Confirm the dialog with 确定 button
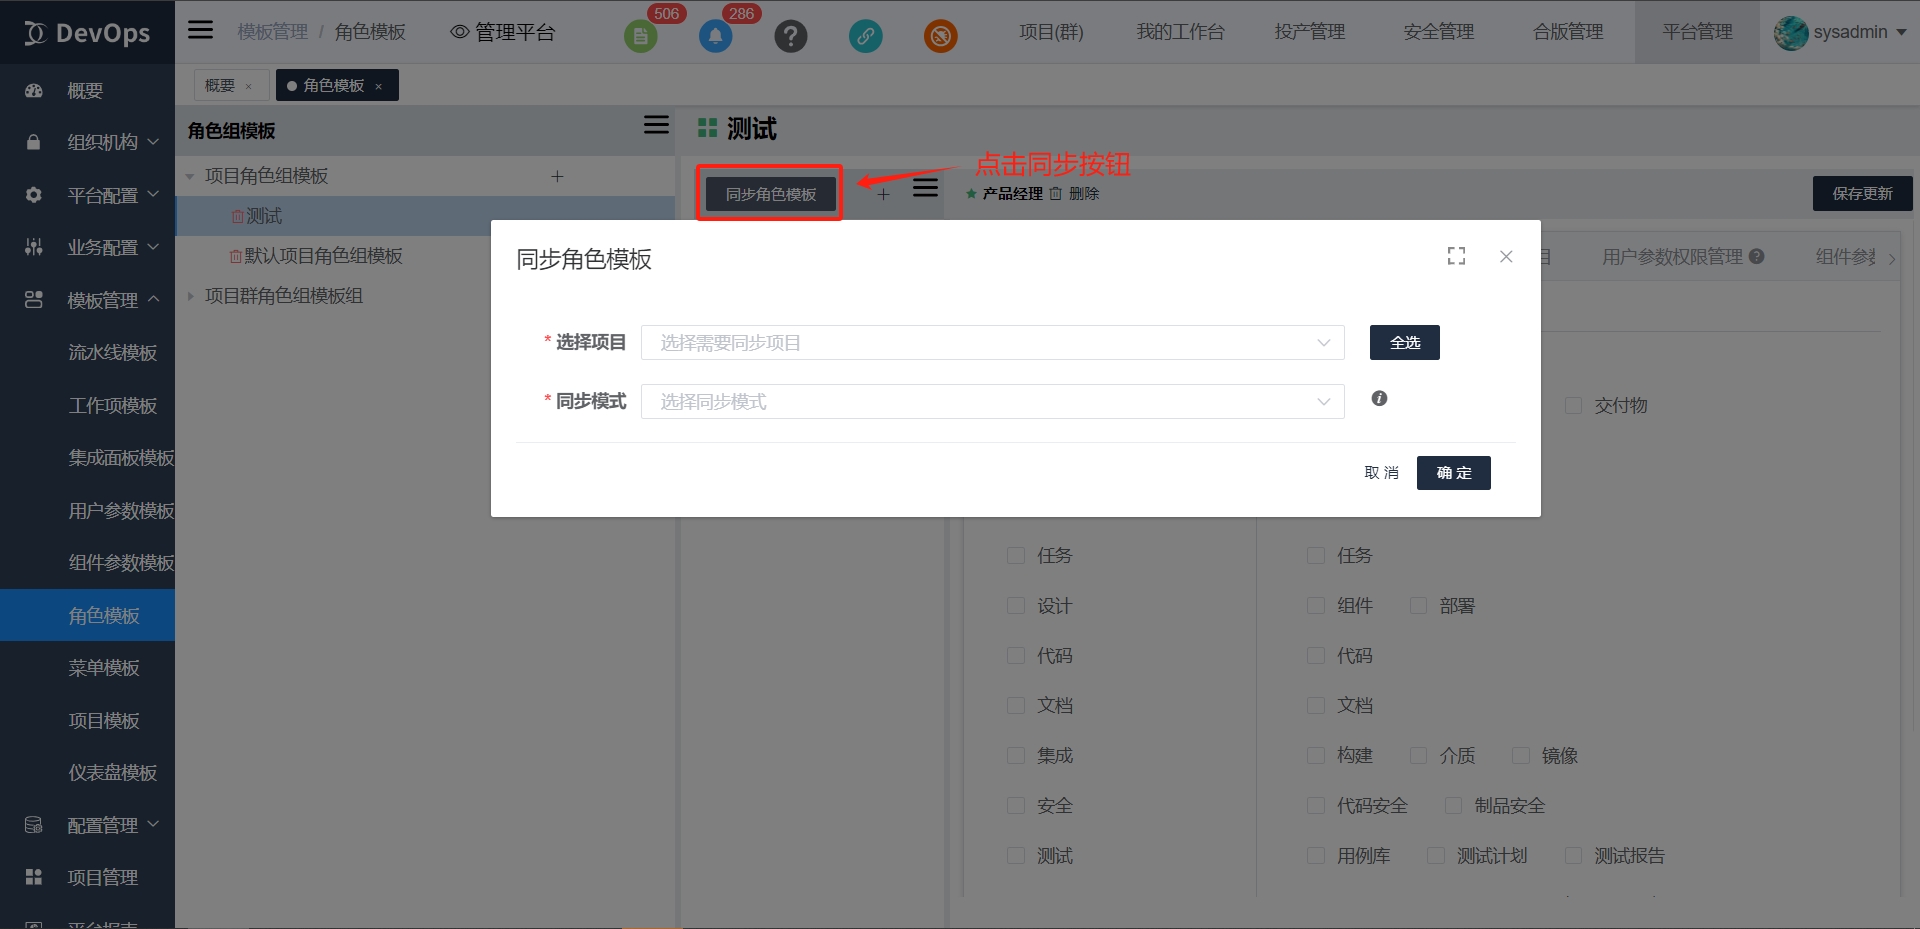This screenshot has width=1920, height=929. pos(1453,473)
